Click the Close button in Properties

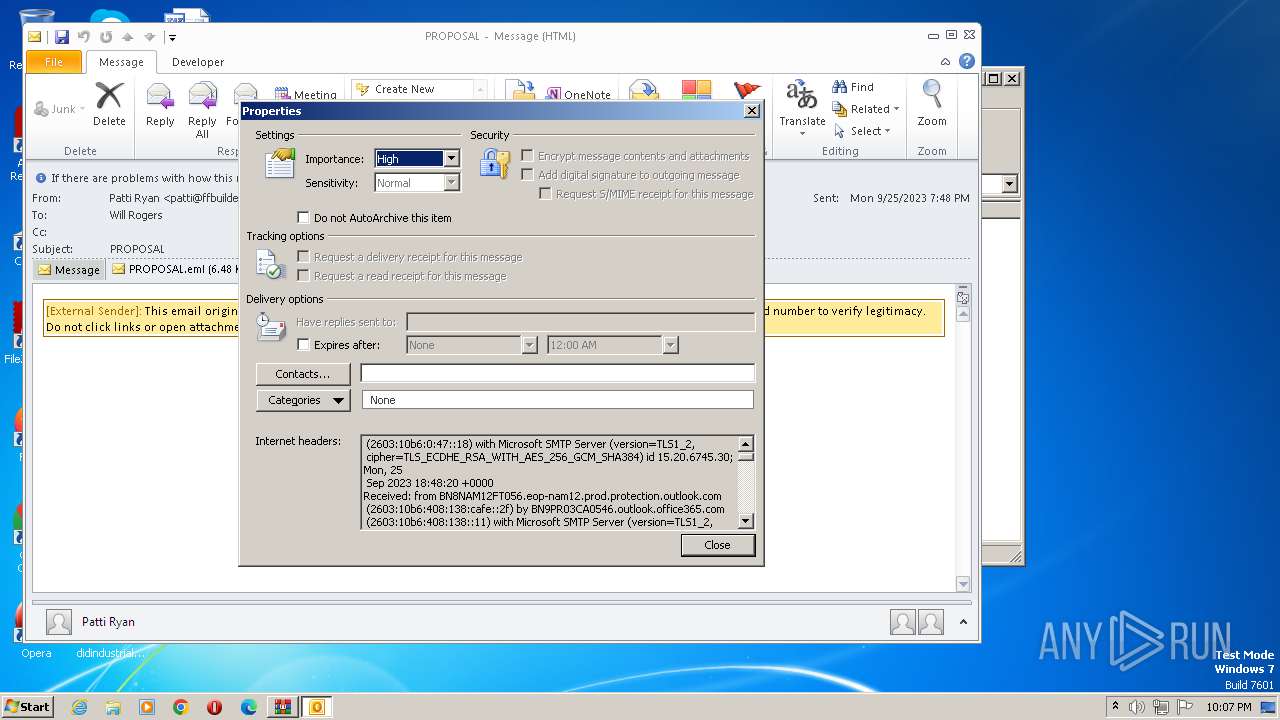tap(717, 545)
